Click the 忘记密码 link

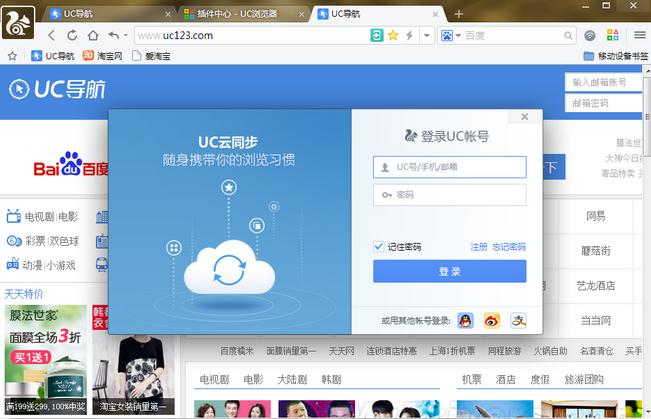(509, 247)
